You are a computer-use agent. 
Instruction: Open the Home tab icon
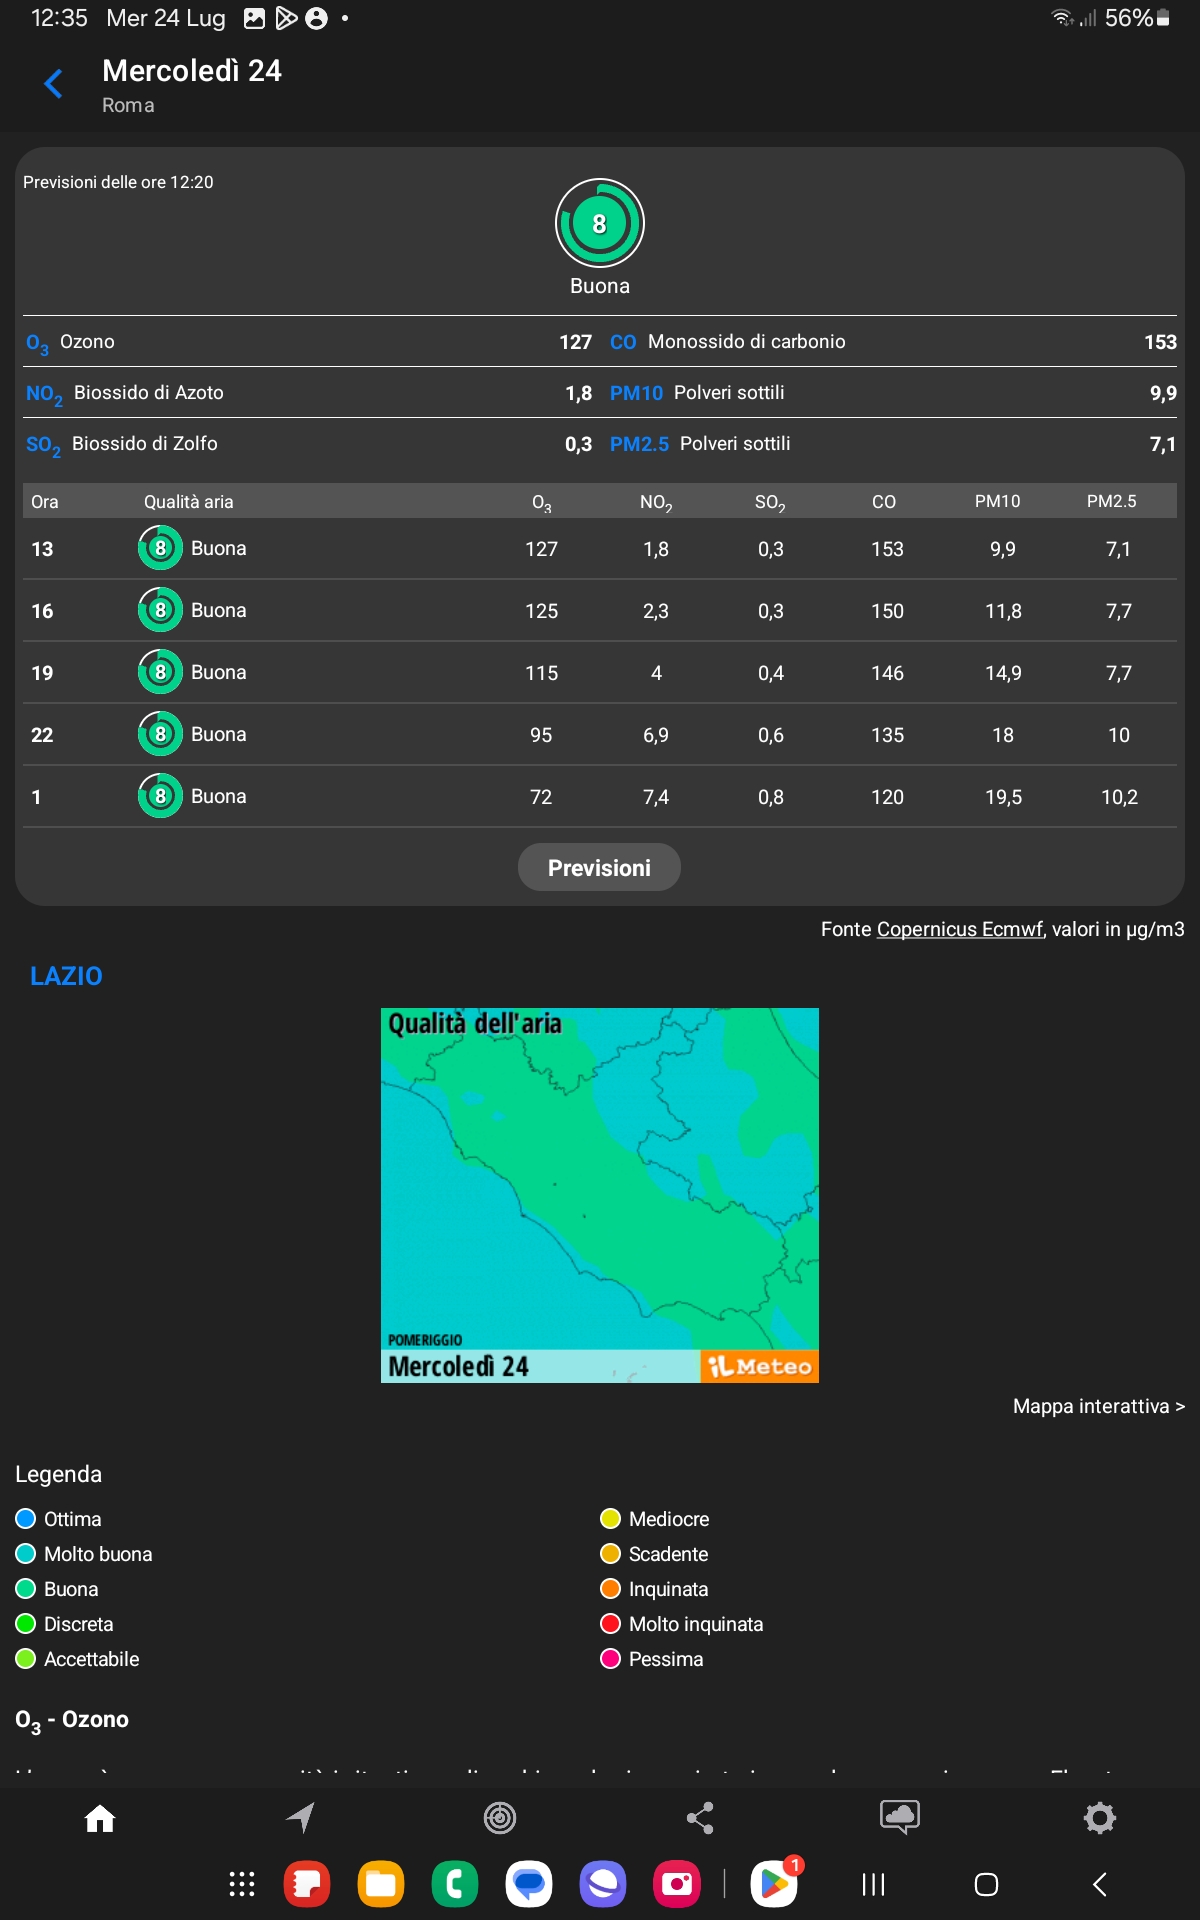click(100, 1818)
